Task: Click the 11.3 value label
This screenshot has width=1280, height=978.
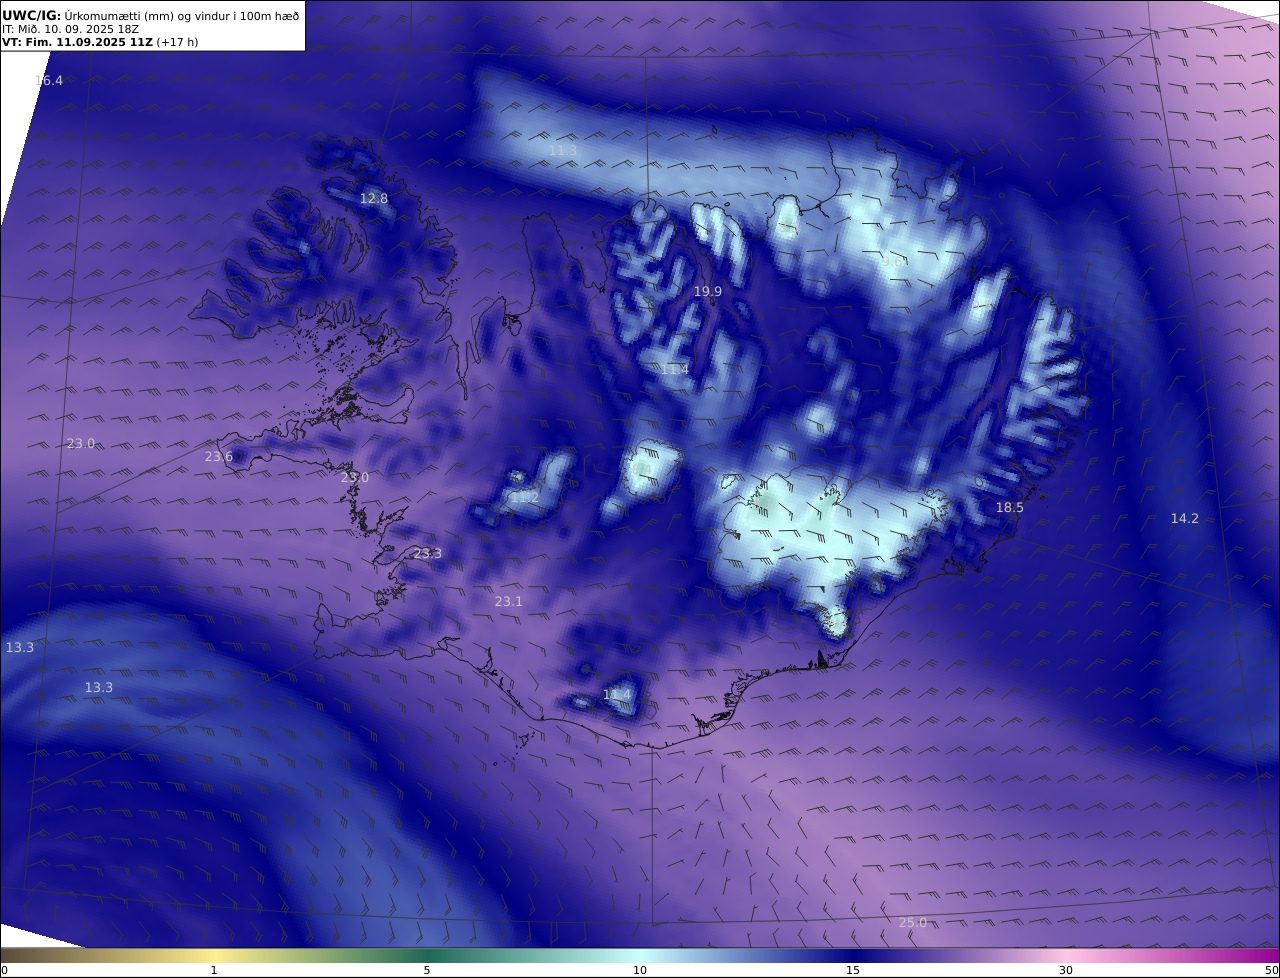Action: (x=563, y=150)
